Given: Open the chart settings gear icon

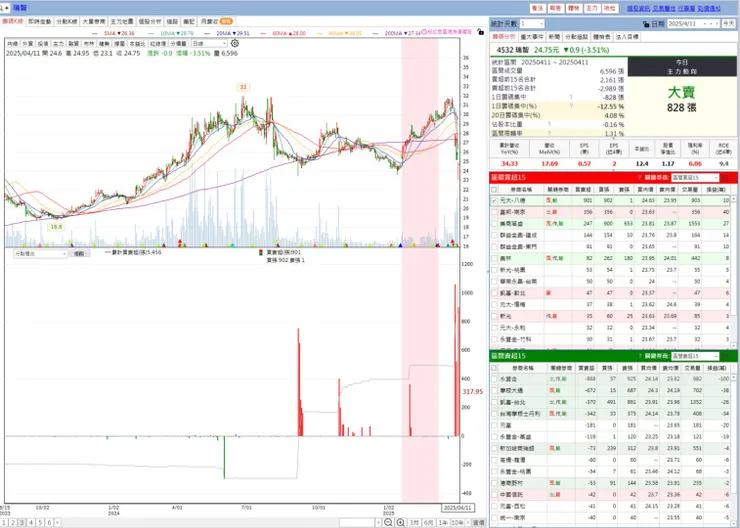Looking at the screenshot, I should click(x=235, y=43).
